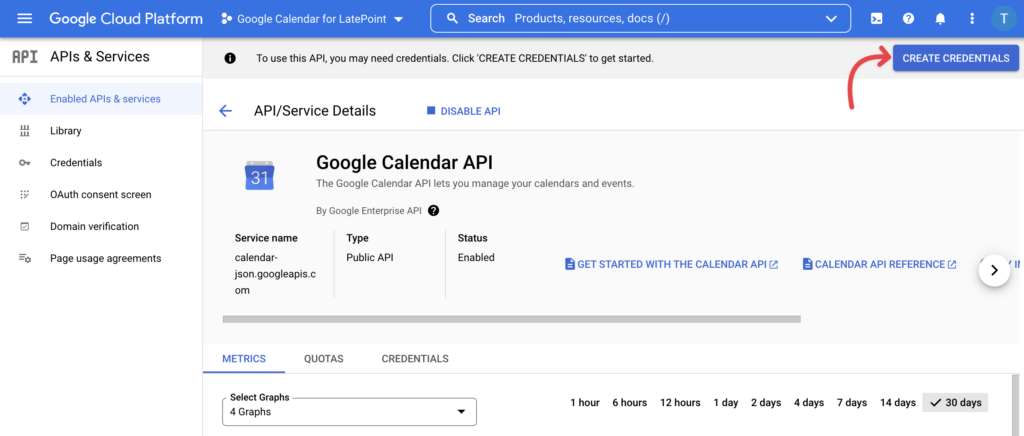The height and width of the screenshot is (436, 1024).
Task: Click the Library grid icon
Action: coord(25,131)
